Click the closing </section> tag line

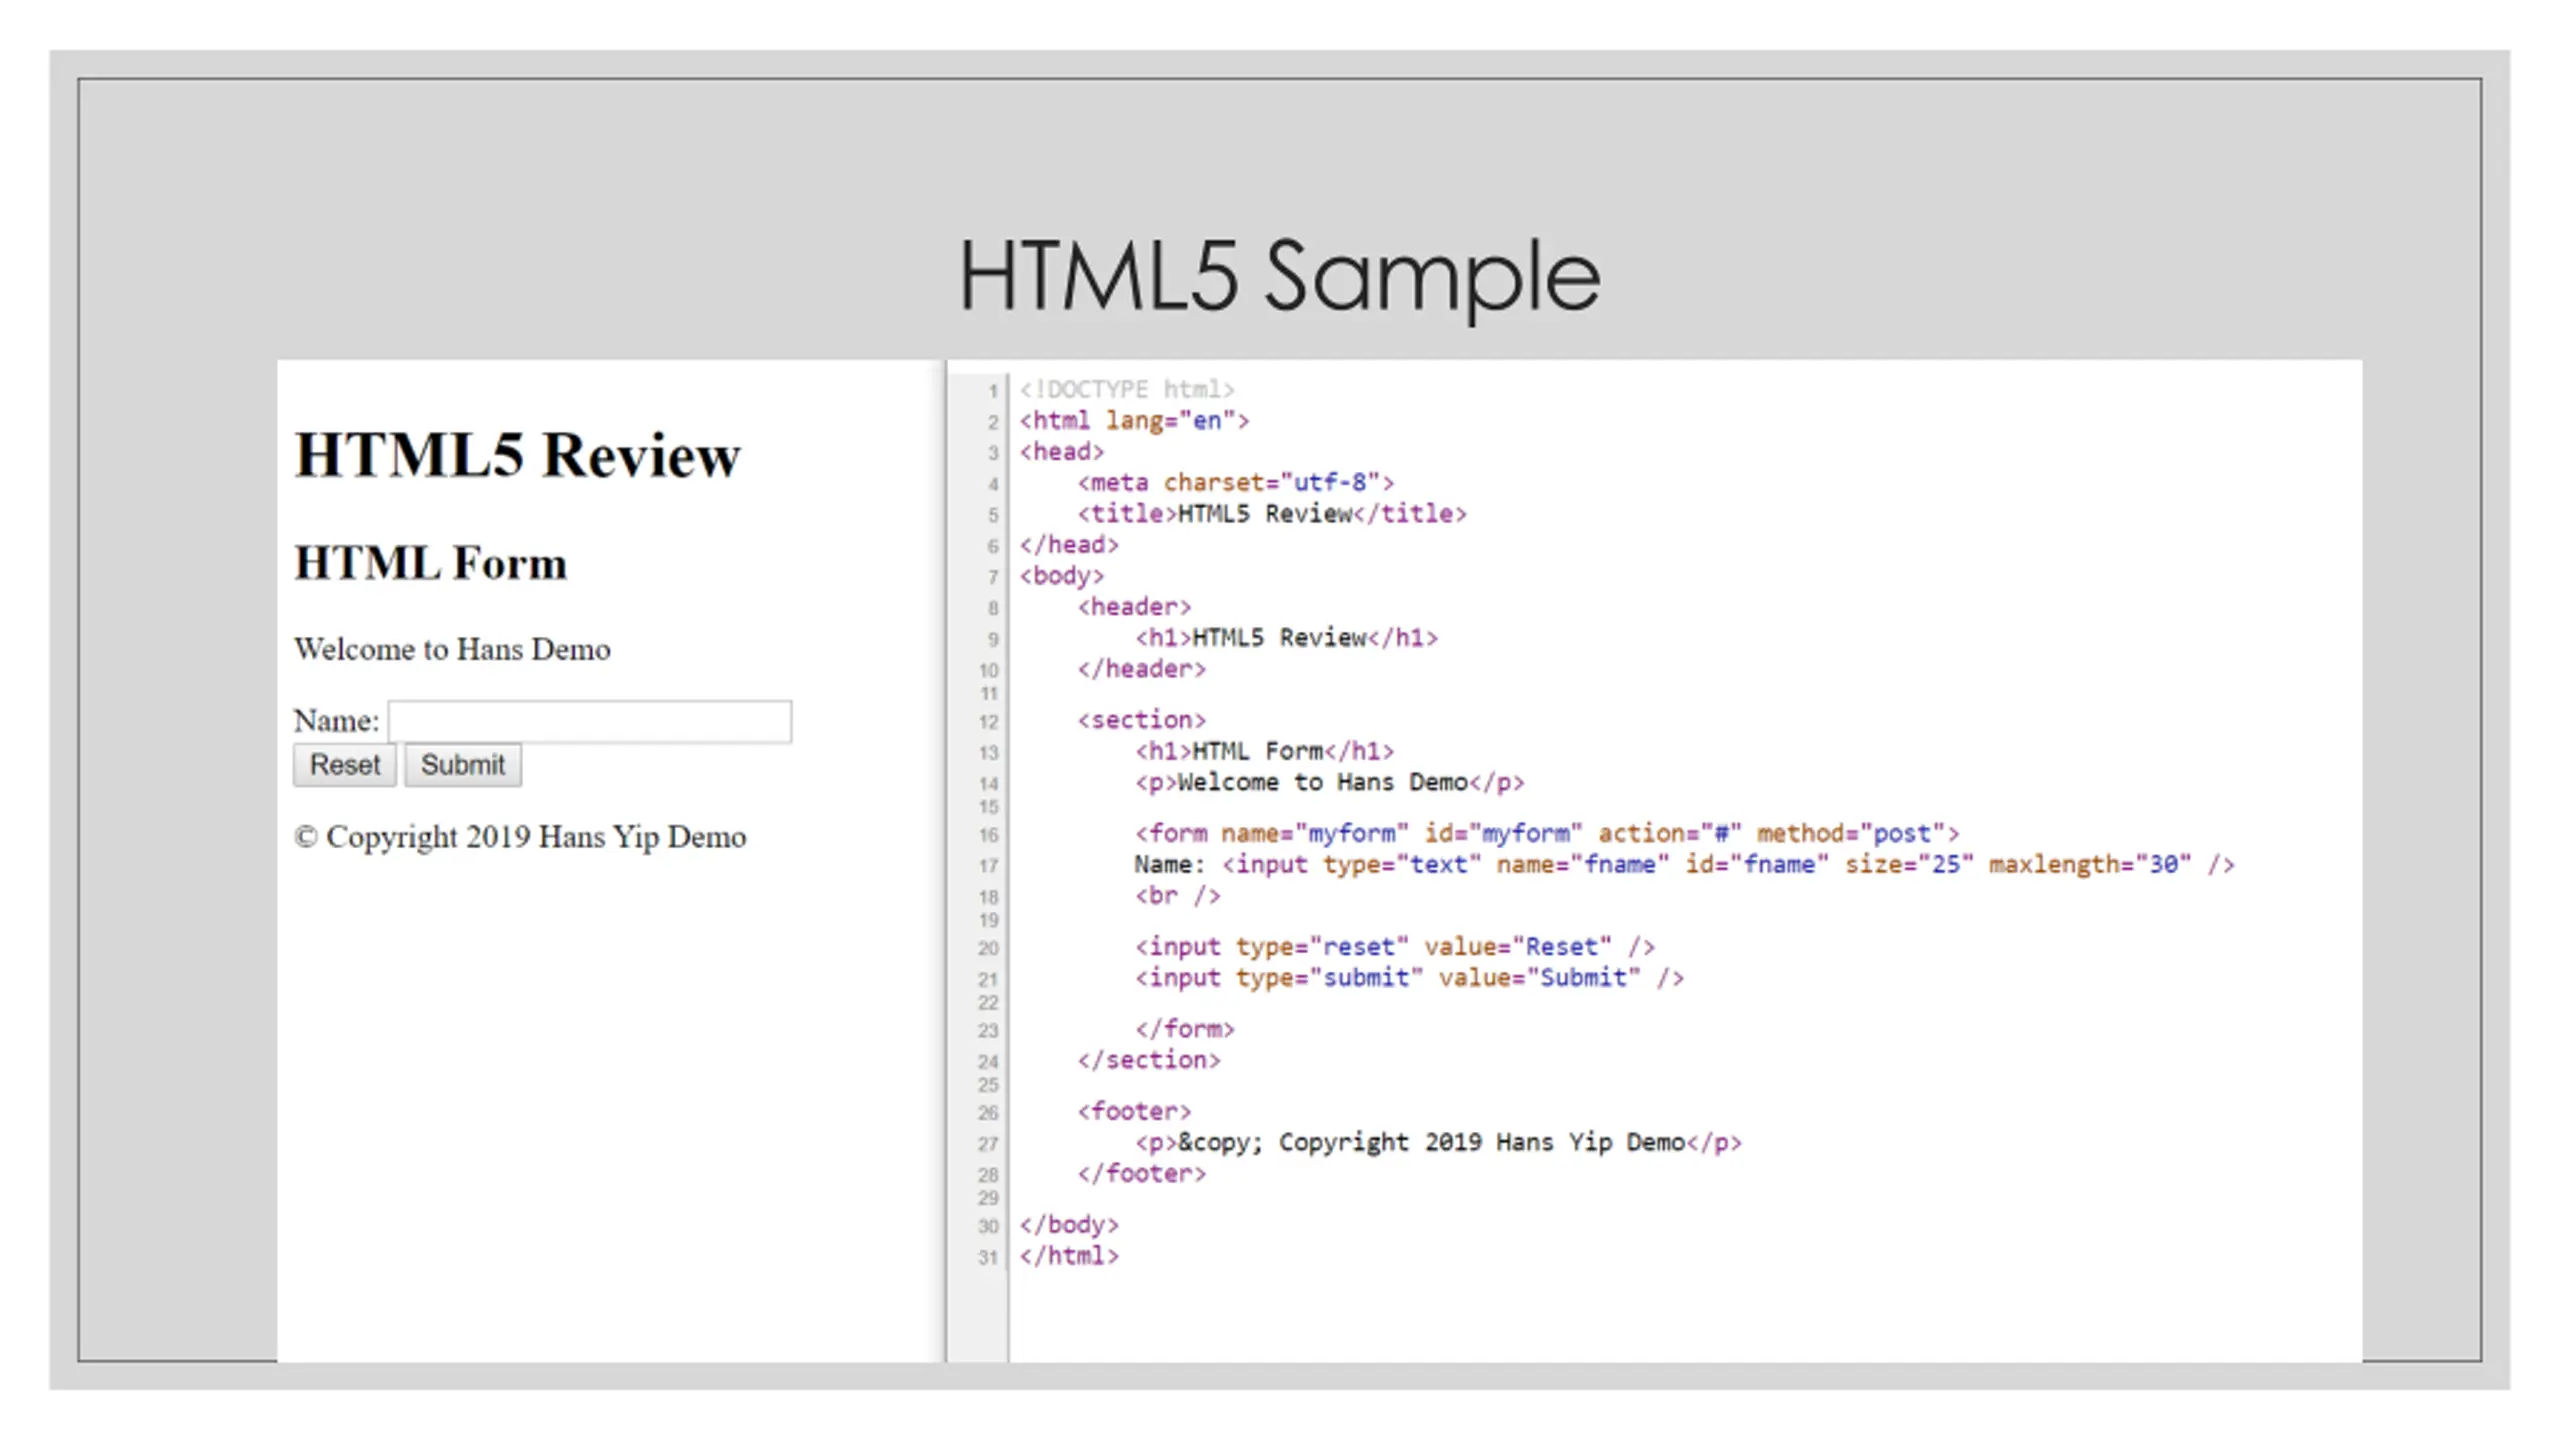click(1149, 1059)
